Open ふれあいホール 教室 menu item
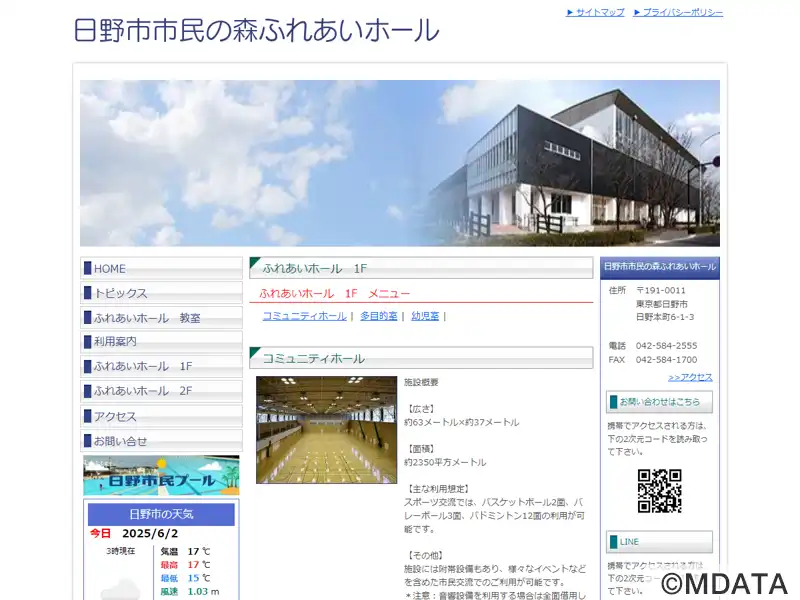The image size is (800, 600). click(x=161, y=317)
